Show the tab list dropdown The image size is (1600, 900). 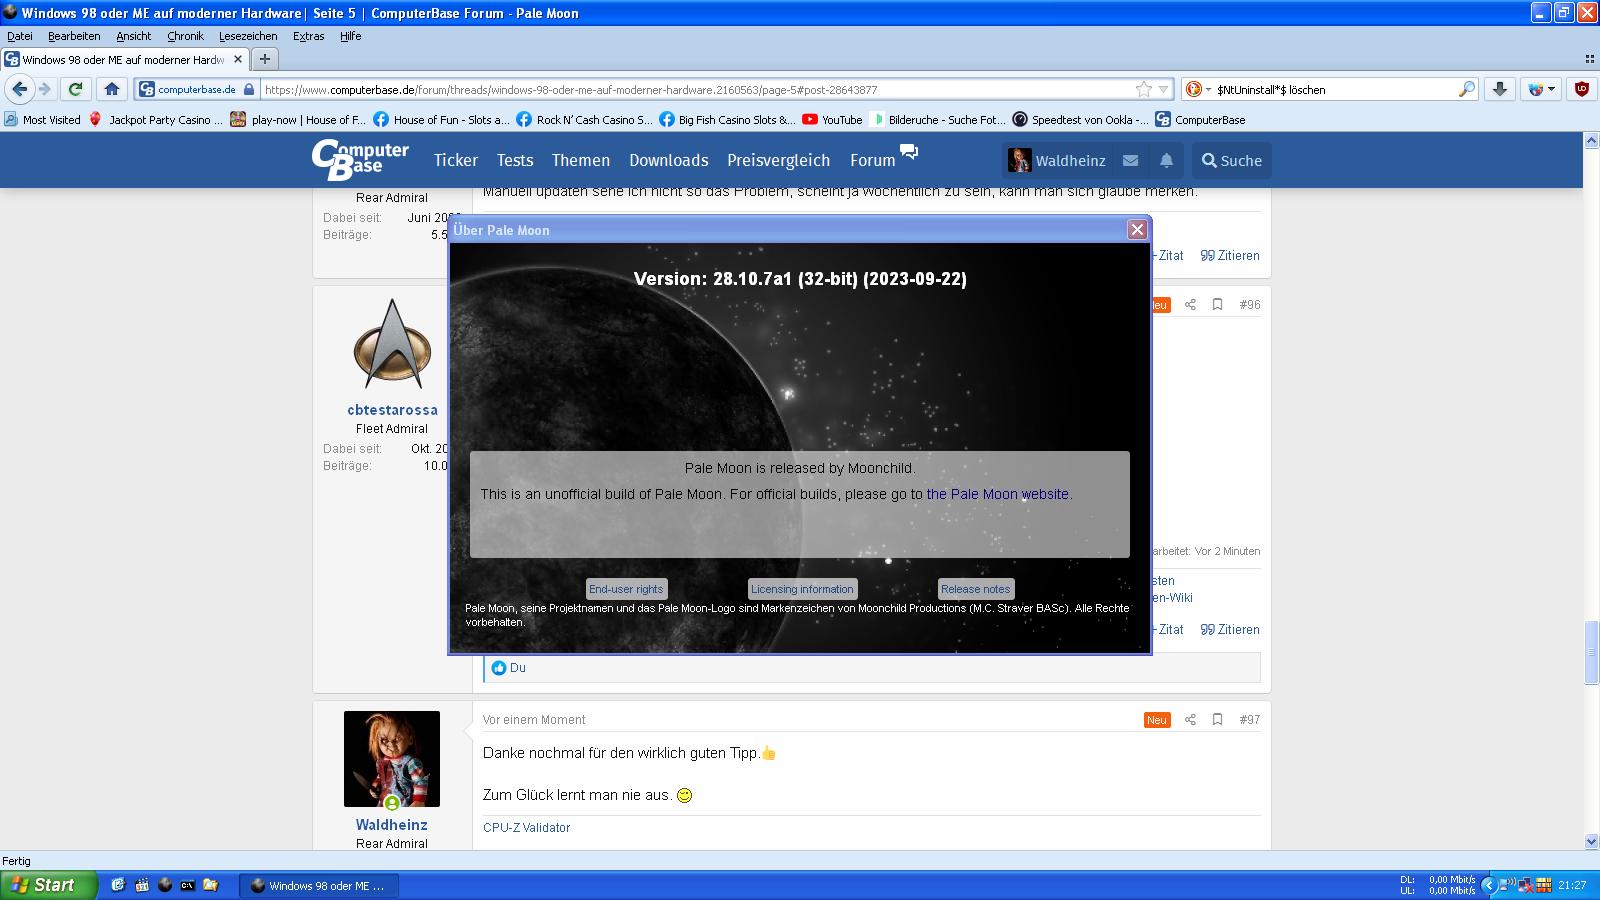(1589, 59)
